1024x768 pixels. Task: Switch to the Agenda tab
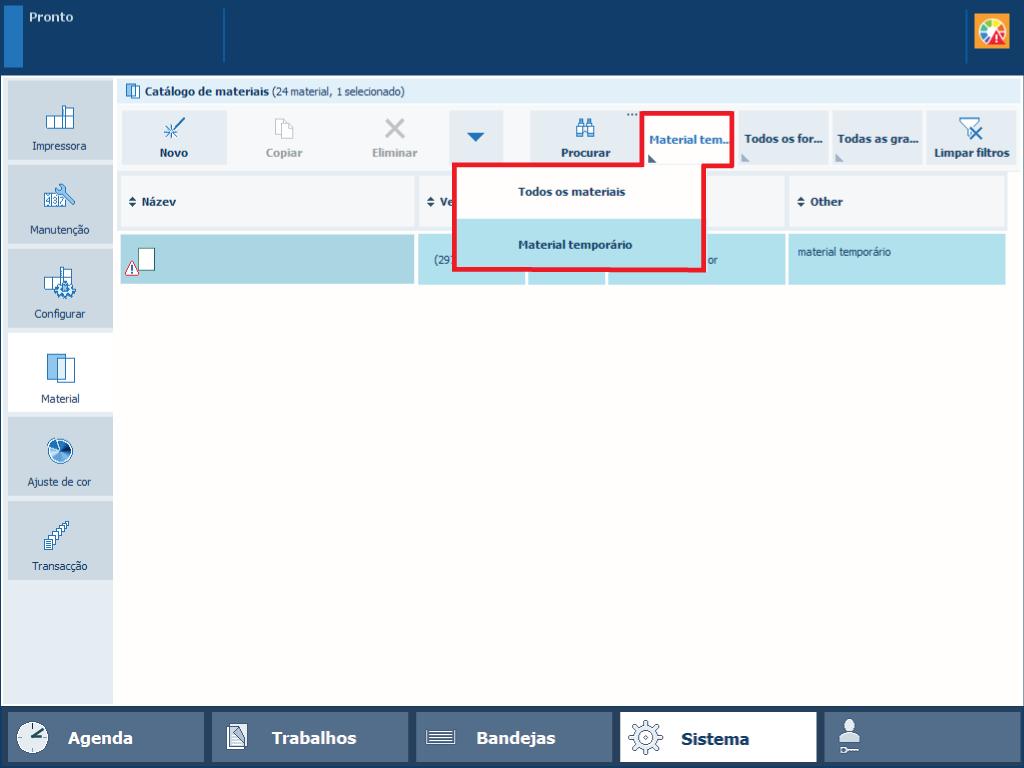[x=106, y=739]
